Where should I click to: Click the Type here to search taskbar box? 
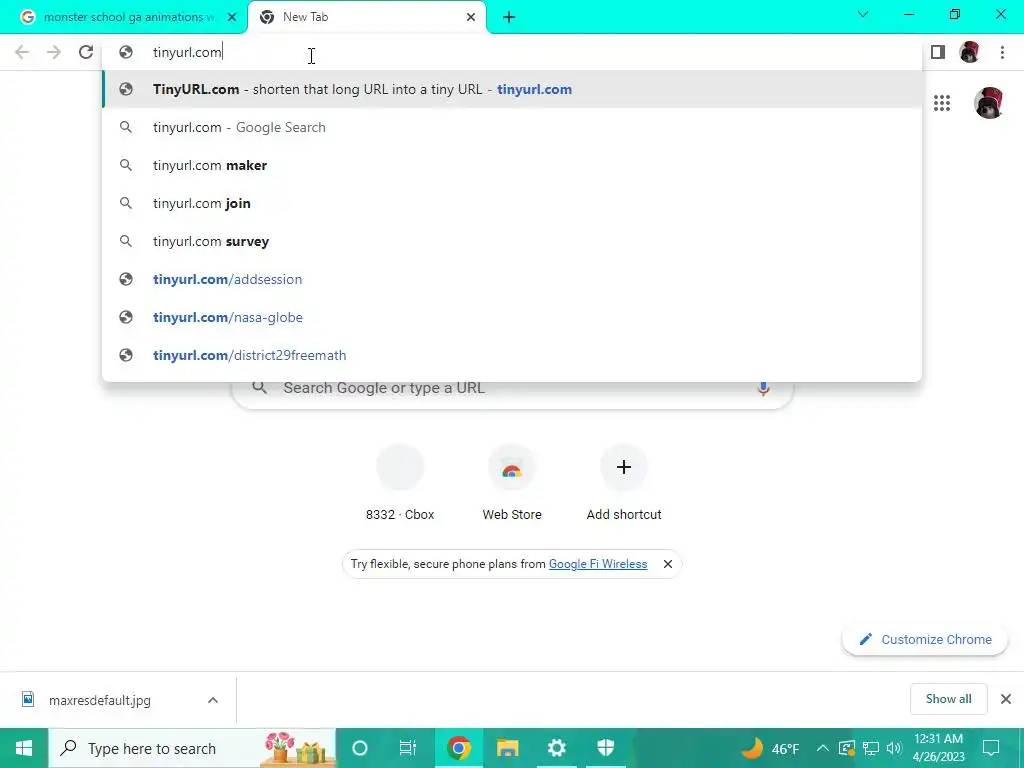pos(192,748)
